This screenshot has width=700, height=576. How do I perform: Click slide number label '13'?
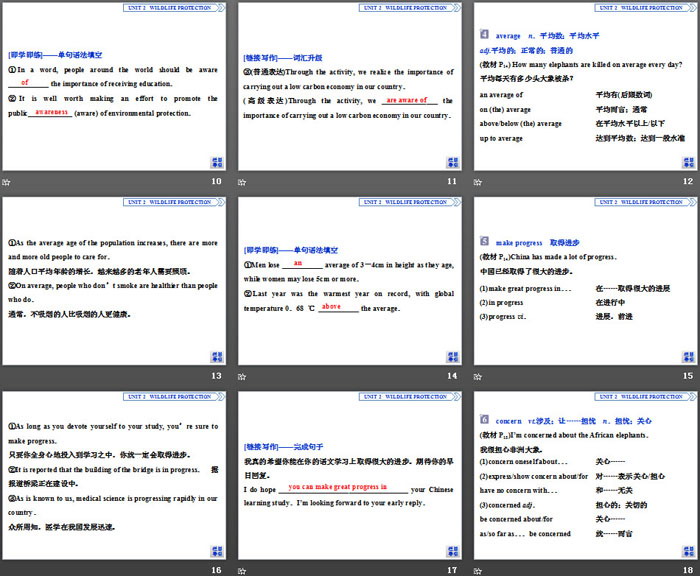pyautogui.click(x=216, y=376)
